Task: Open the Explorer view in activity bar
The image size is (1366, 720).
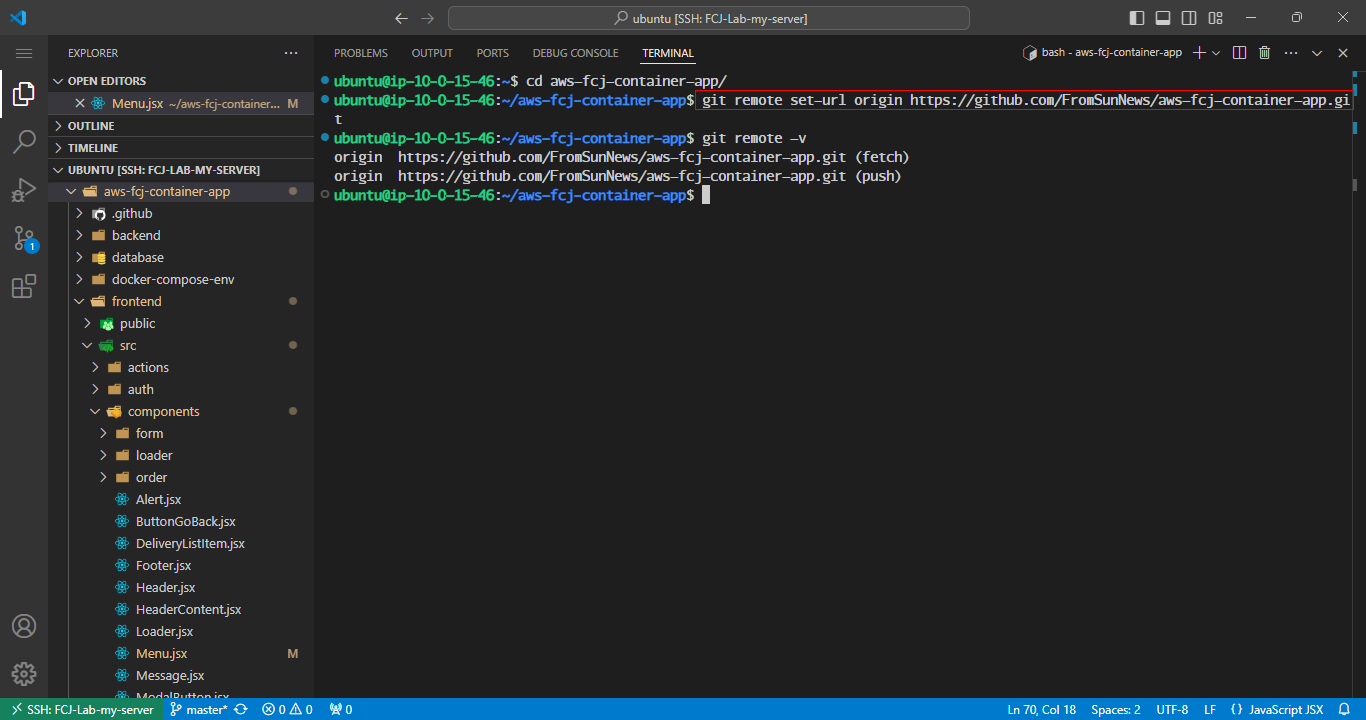Action: [x=24, y=95]
